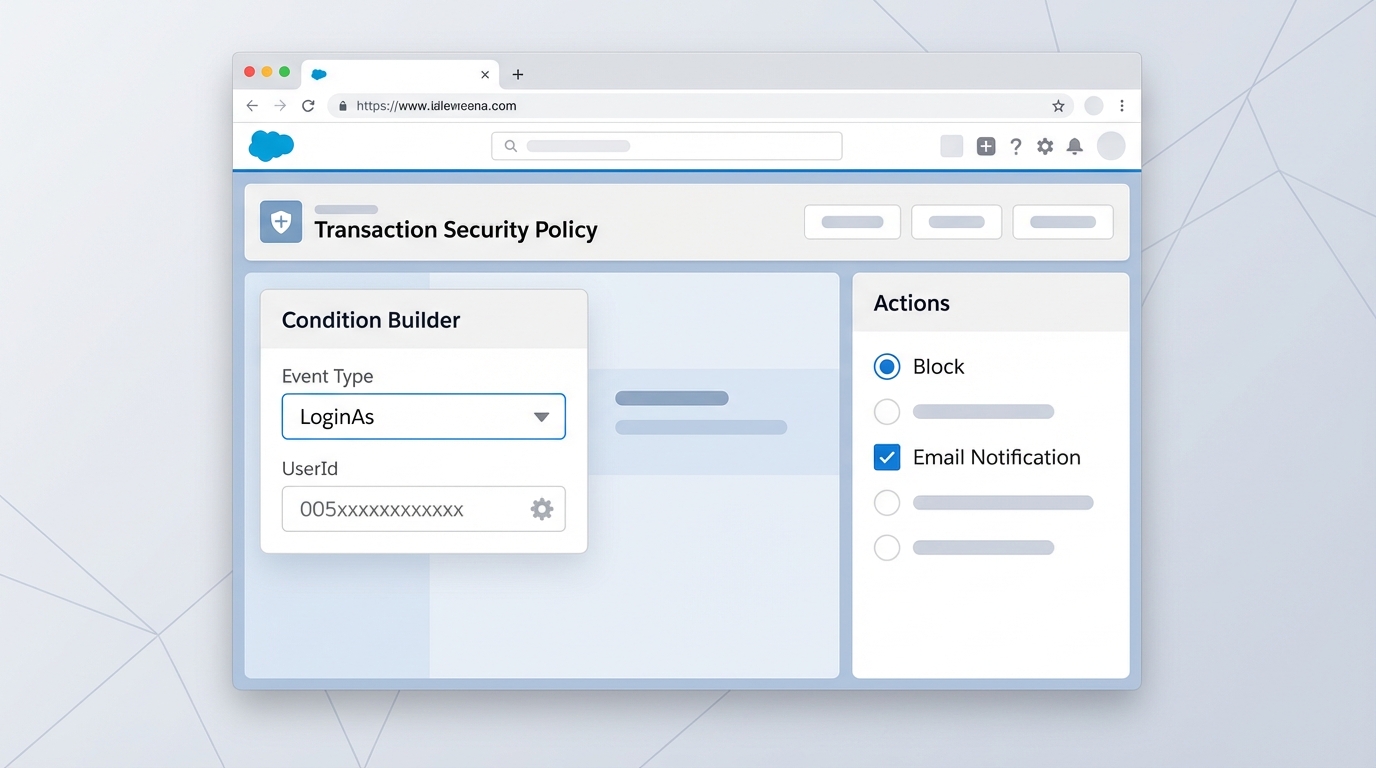1376x768 pixels.
Task: Open the gear icon inside the UserId field
Action: (542, 509)
